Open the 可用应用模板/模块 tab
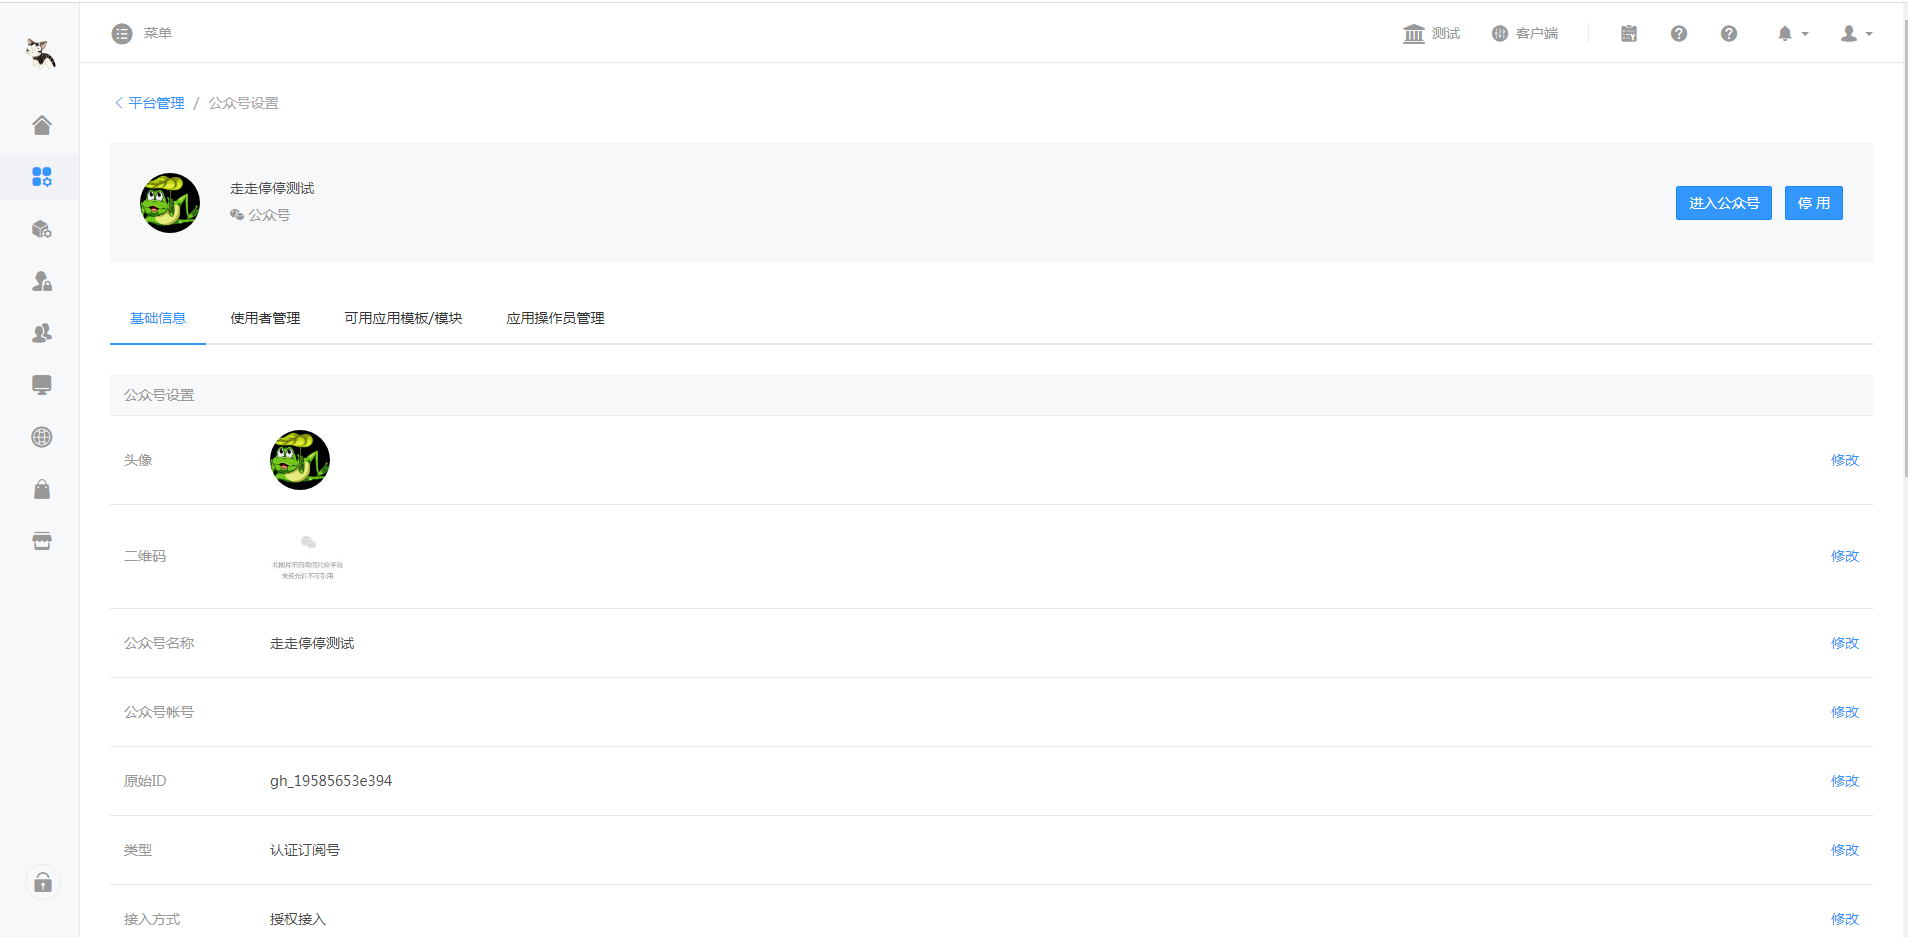The height and width of the screenshot is (937, 1908). tap(403, 318)
